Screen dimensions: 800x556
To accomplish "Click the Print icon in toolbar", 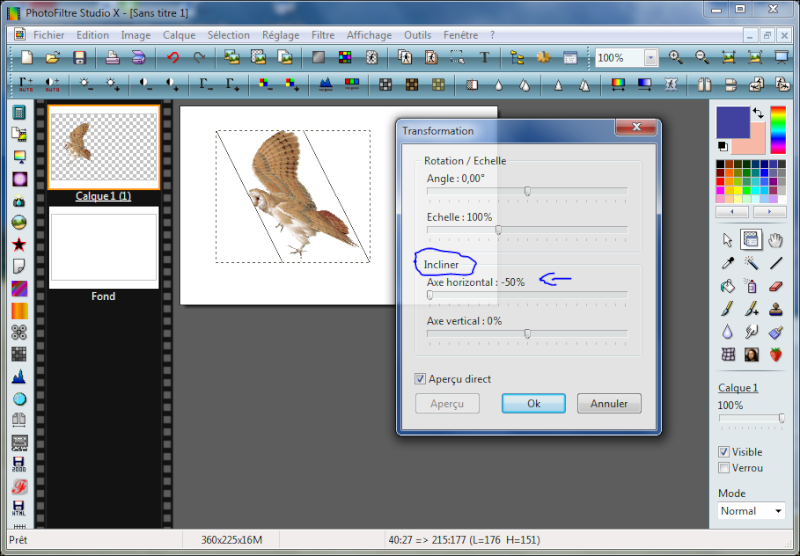I will tap(112, 57).
